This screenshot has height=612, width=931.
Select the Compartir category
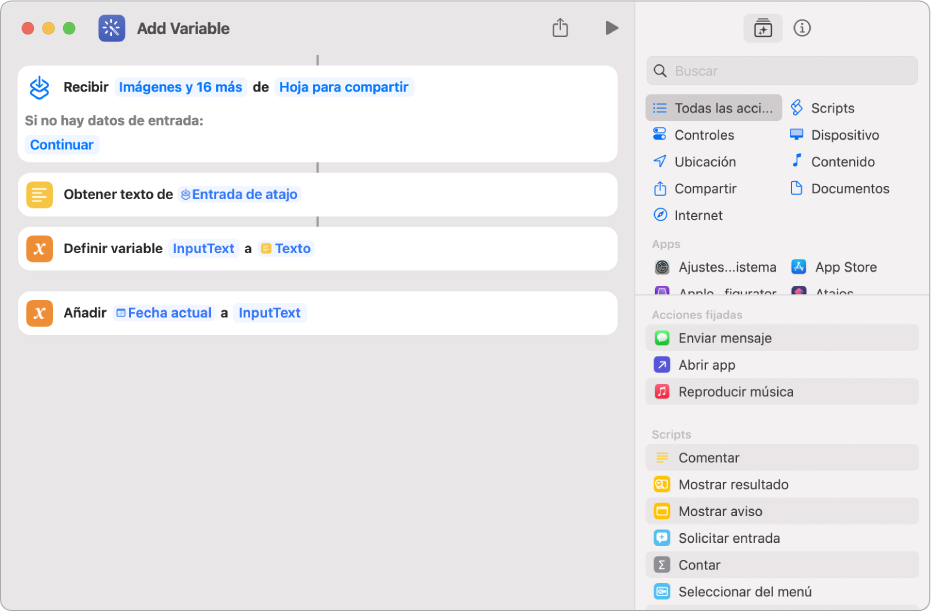click(x=694, y=189)
